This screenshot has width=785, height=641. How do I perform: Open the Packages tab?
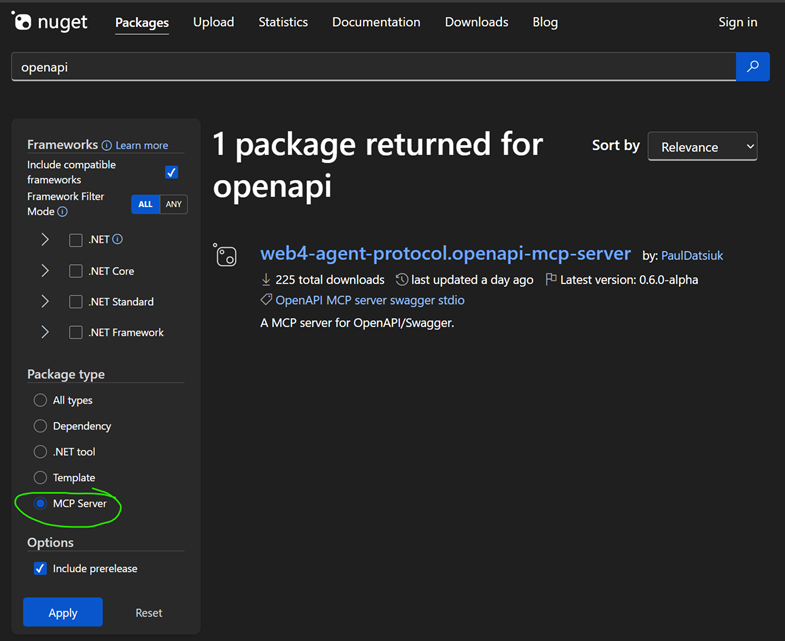point(142,23)
